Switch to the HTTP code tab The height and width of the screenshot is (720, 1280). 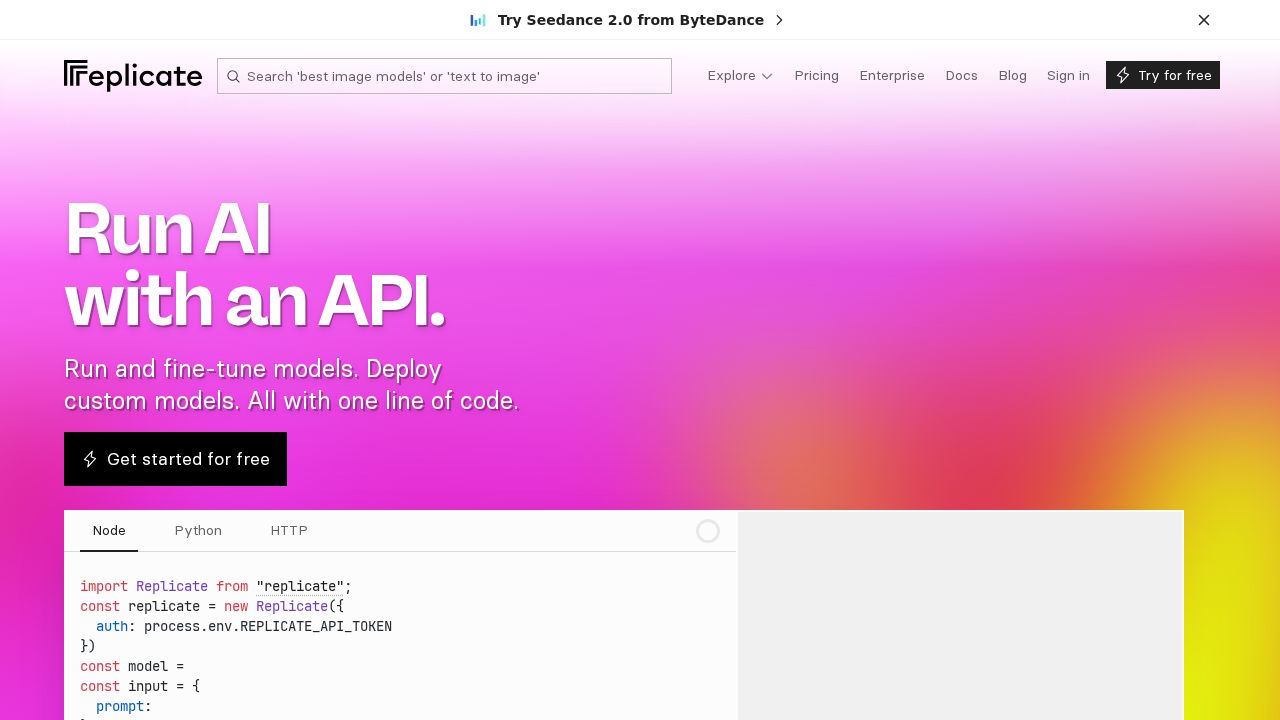click(x=289, y=531)
